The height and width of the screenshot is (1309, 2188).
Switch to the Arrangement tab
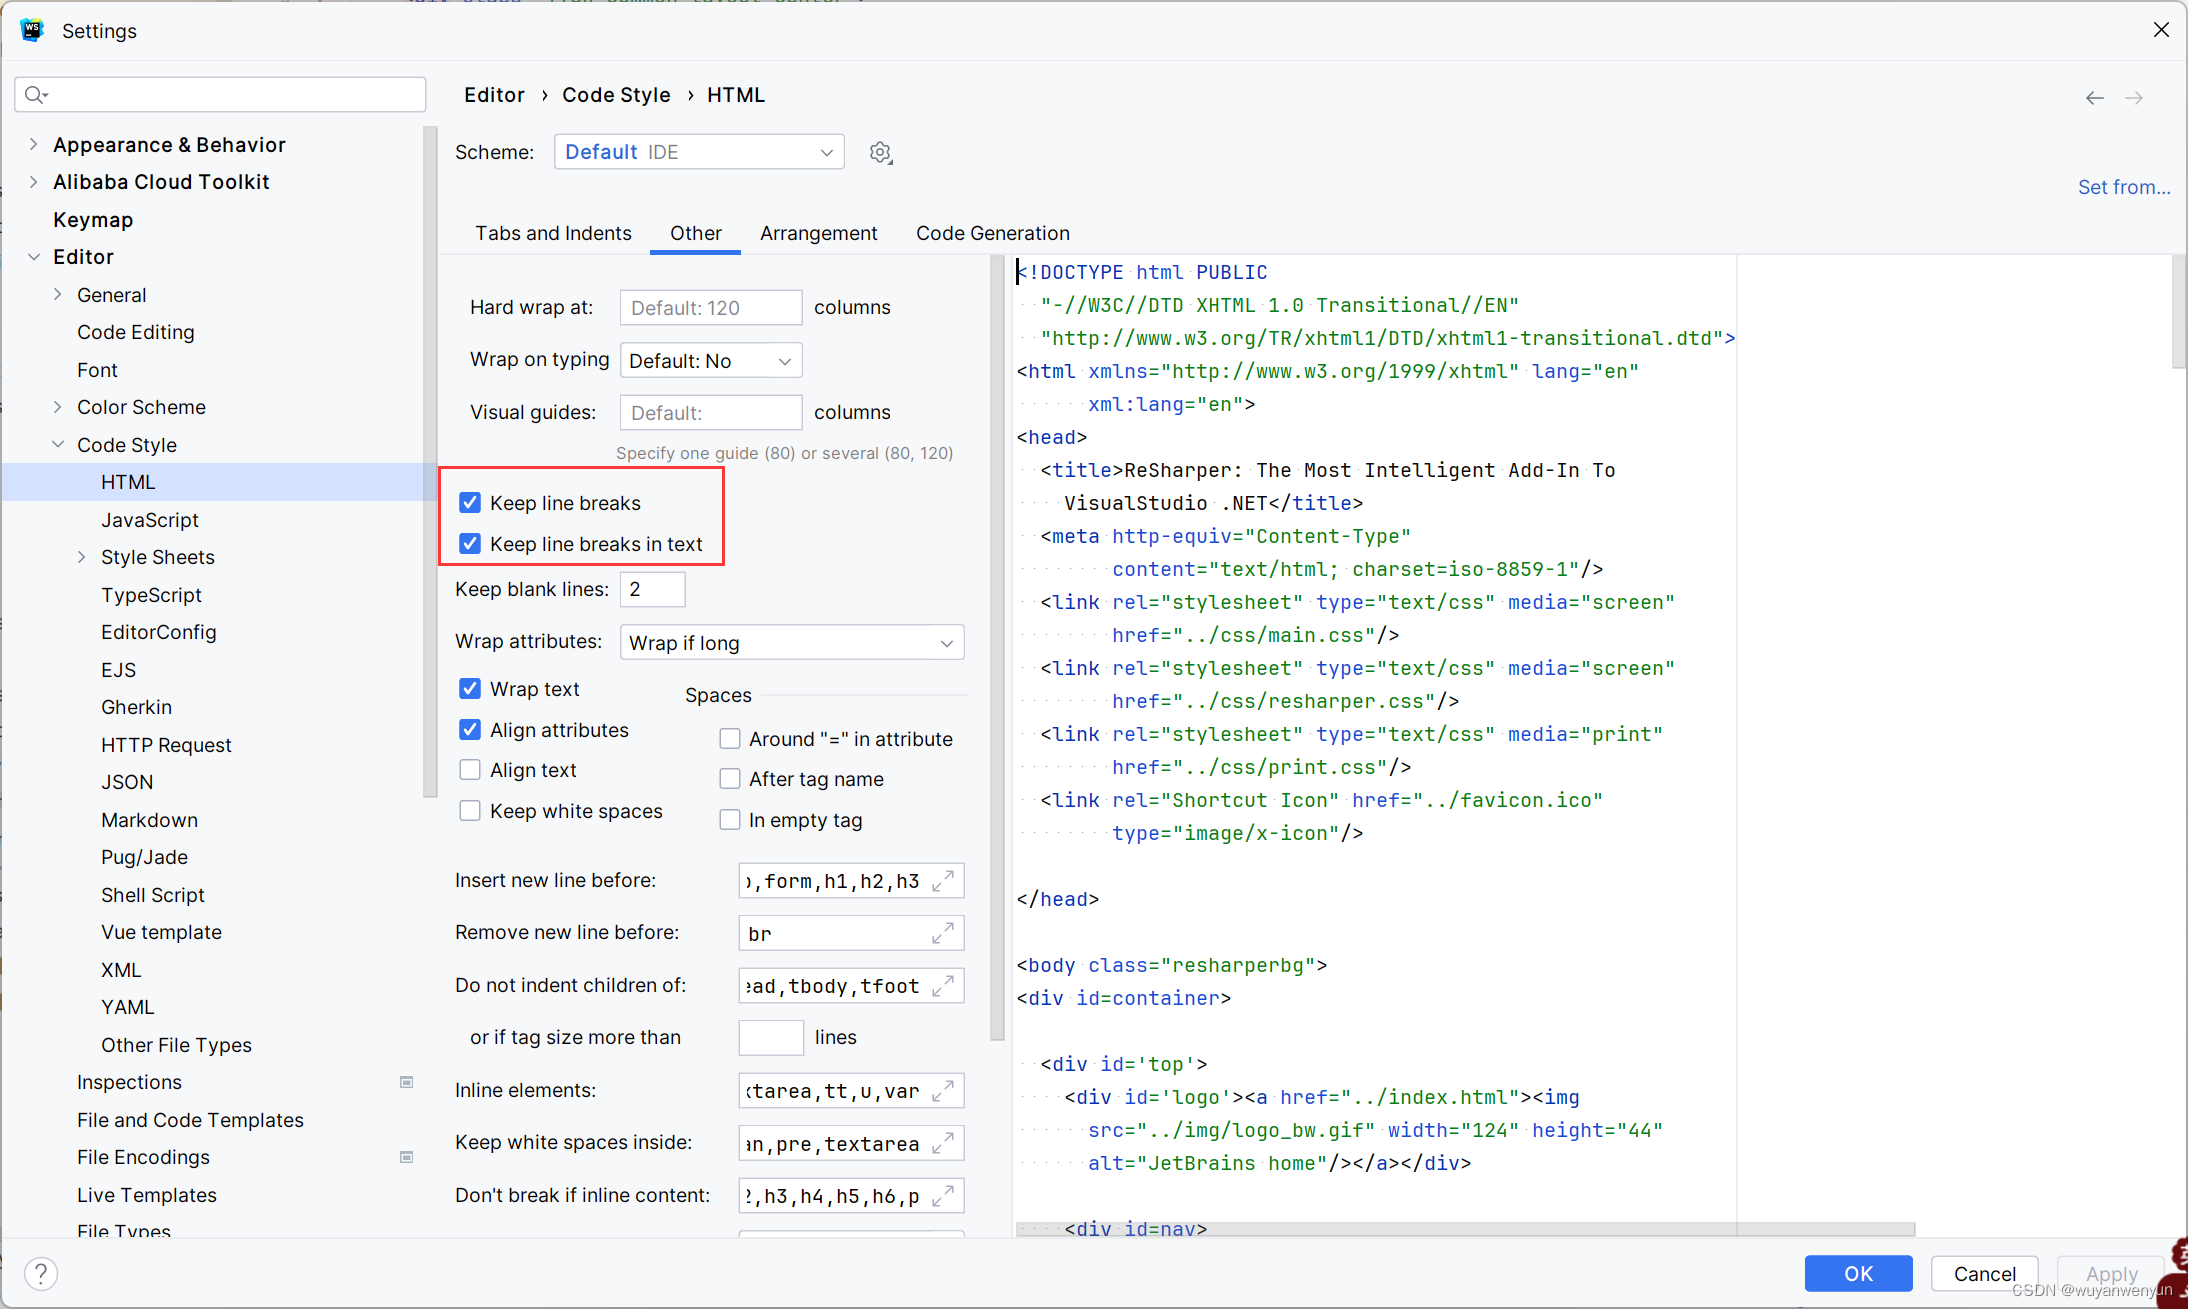click(x=818, y=234)
